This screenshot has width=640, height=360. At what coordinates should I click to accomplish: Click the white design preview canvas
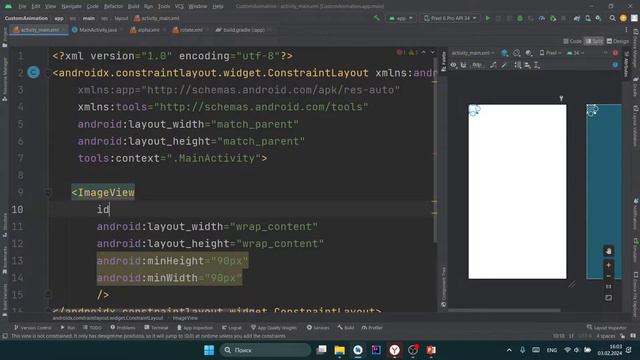517,192
